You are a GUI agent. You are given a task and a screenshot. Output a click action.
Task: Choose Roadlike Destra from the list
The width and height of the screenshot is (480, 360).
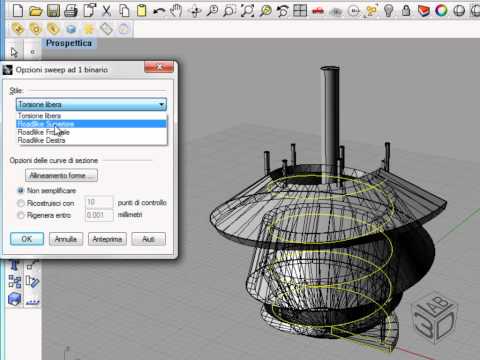[x=91, y=140]
